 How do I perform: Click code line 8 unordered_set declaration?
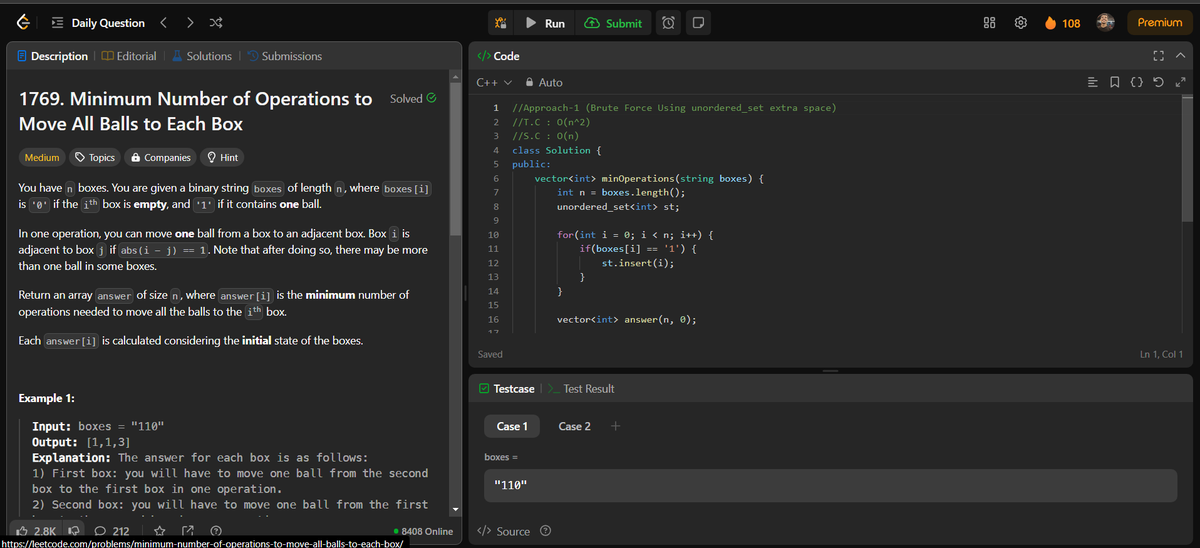(x=618, y=206)
